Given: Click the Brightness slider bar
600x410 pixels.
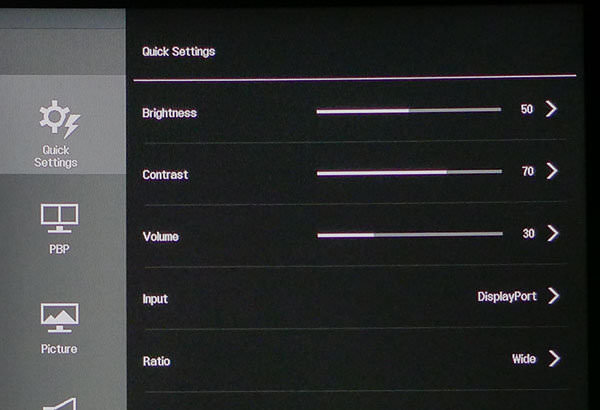Looking at the screenshot, I should 409,110.
